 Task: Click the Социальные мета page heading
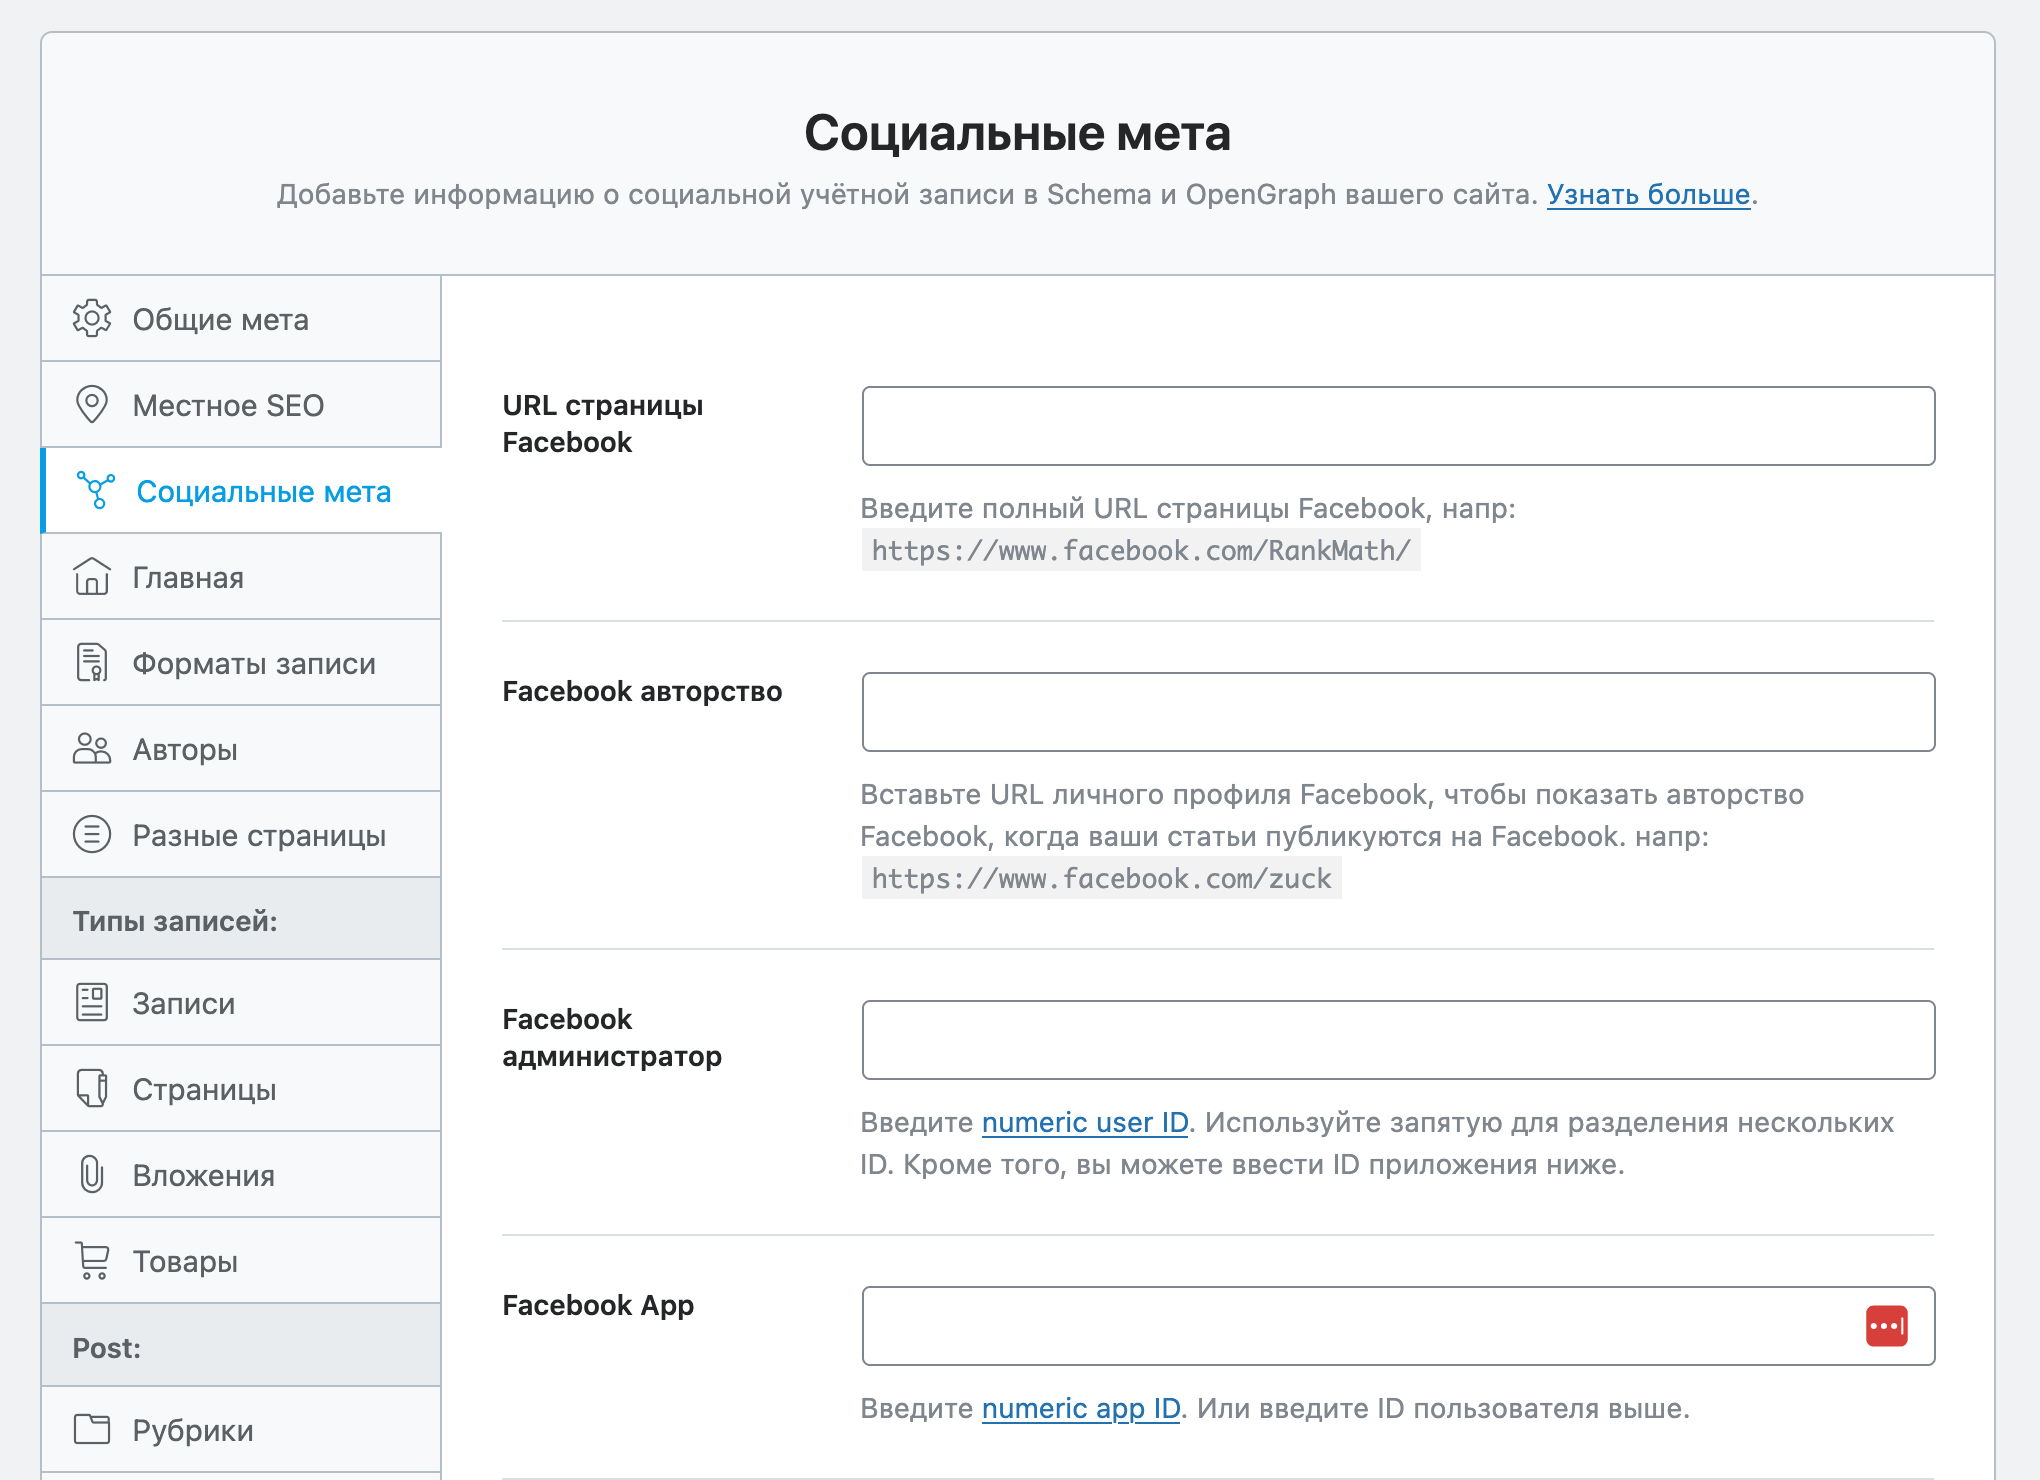(1017, 133)
